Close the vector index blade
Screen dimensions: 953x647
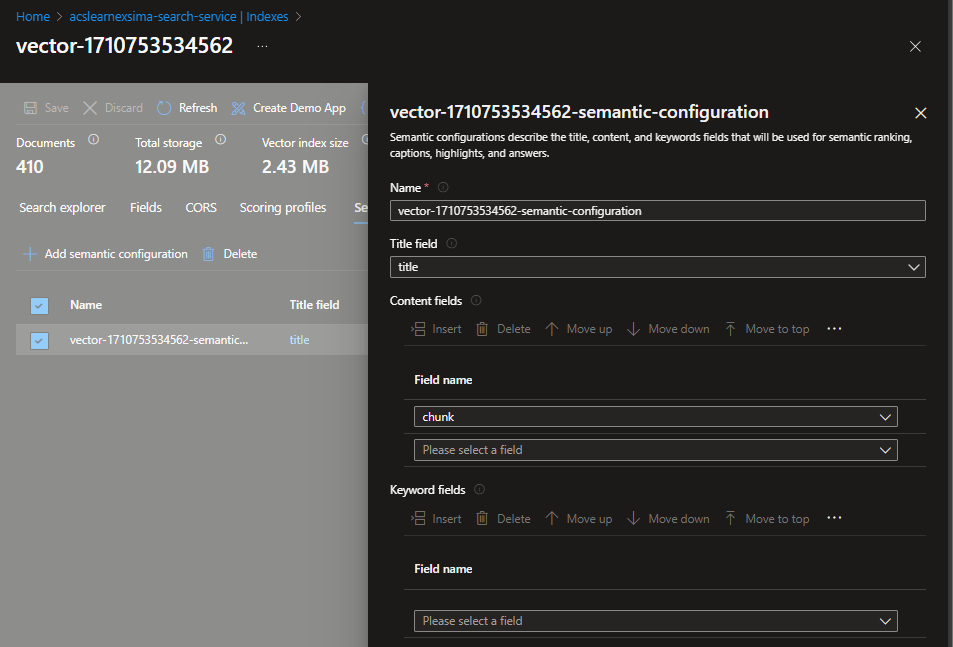915,47
